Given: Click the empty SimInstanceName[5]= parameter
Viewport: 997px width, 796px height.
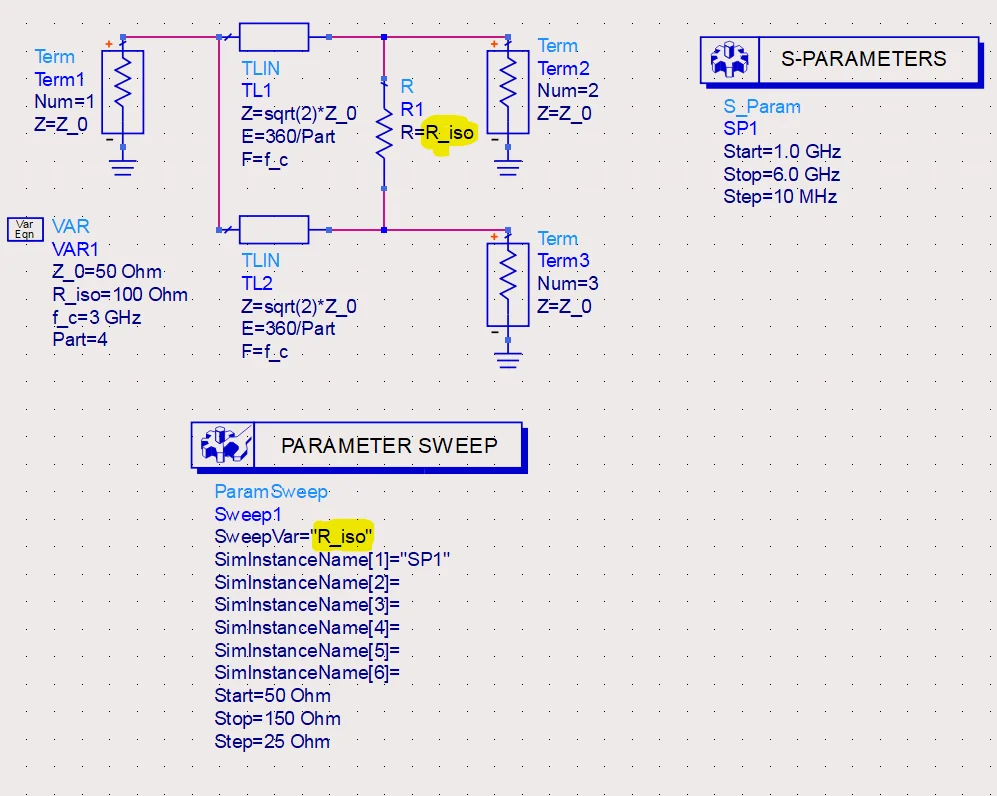Looking at the screenshot, I should click(307, 650).
